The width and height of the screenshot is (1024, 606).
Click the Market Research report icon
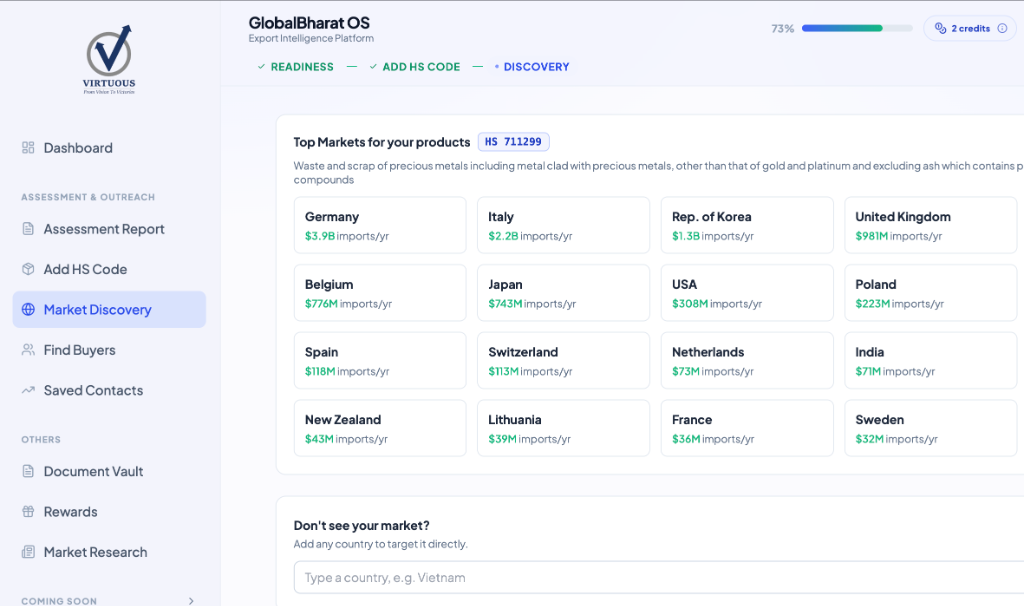coord(28,552)
